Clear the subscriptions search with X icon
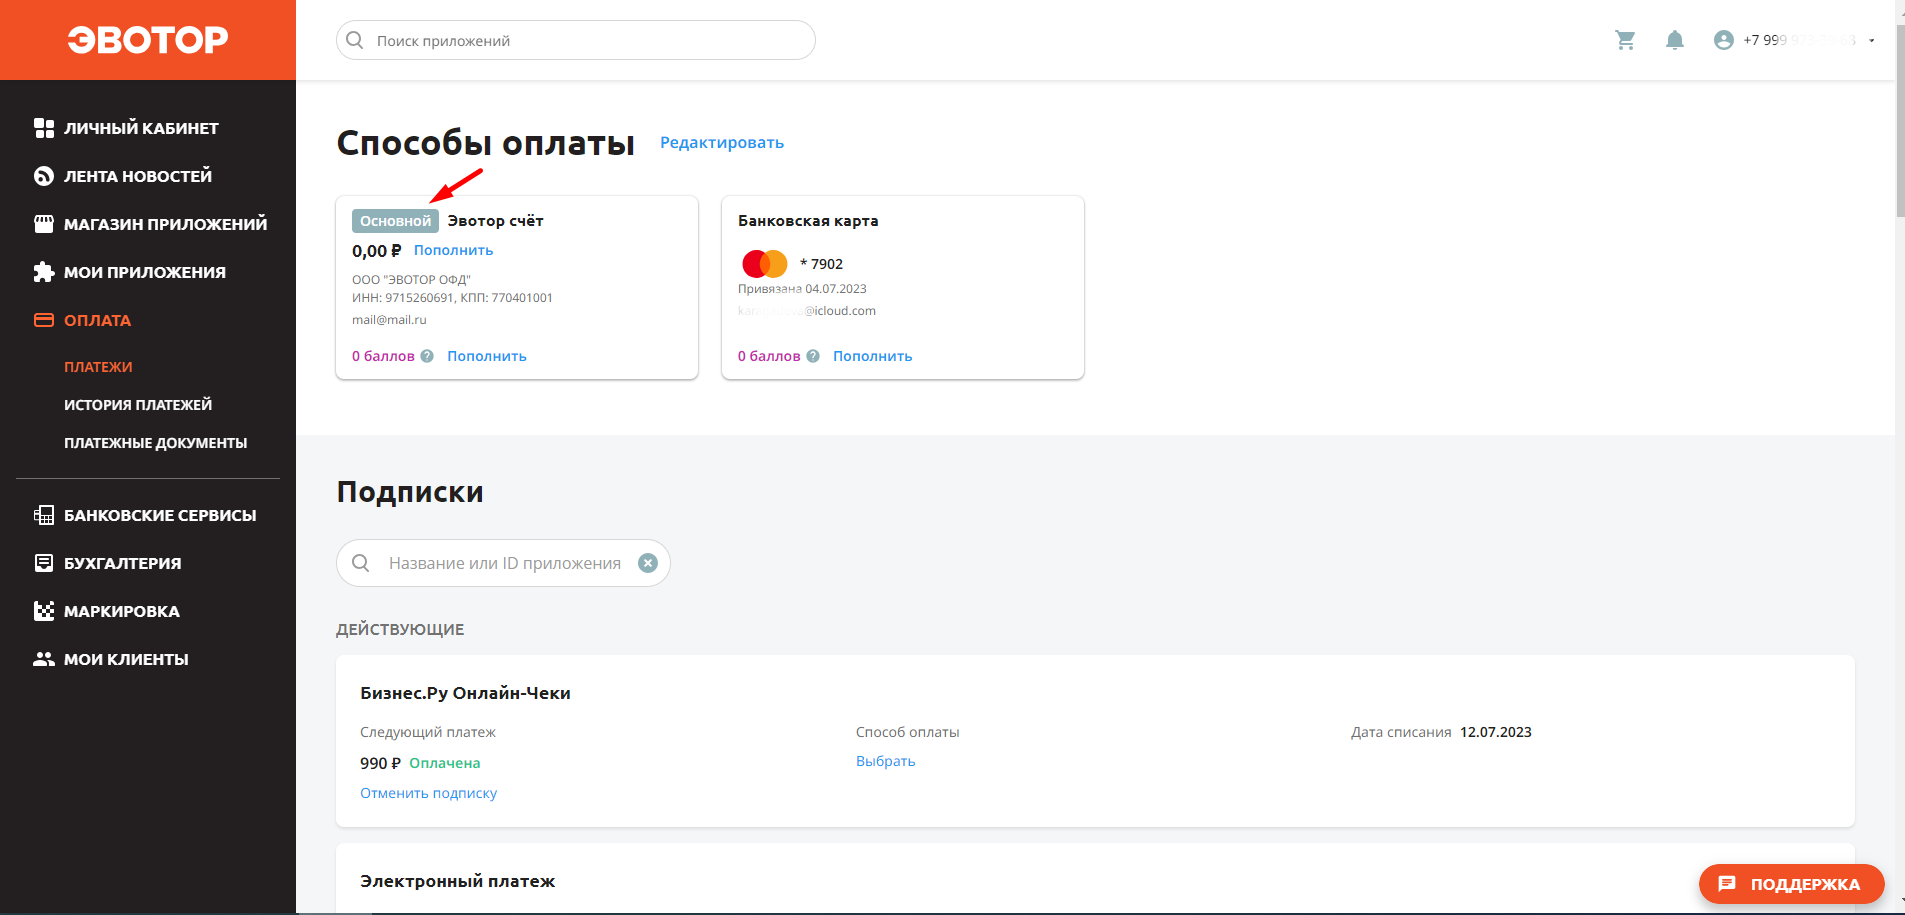 coord(648,563)
